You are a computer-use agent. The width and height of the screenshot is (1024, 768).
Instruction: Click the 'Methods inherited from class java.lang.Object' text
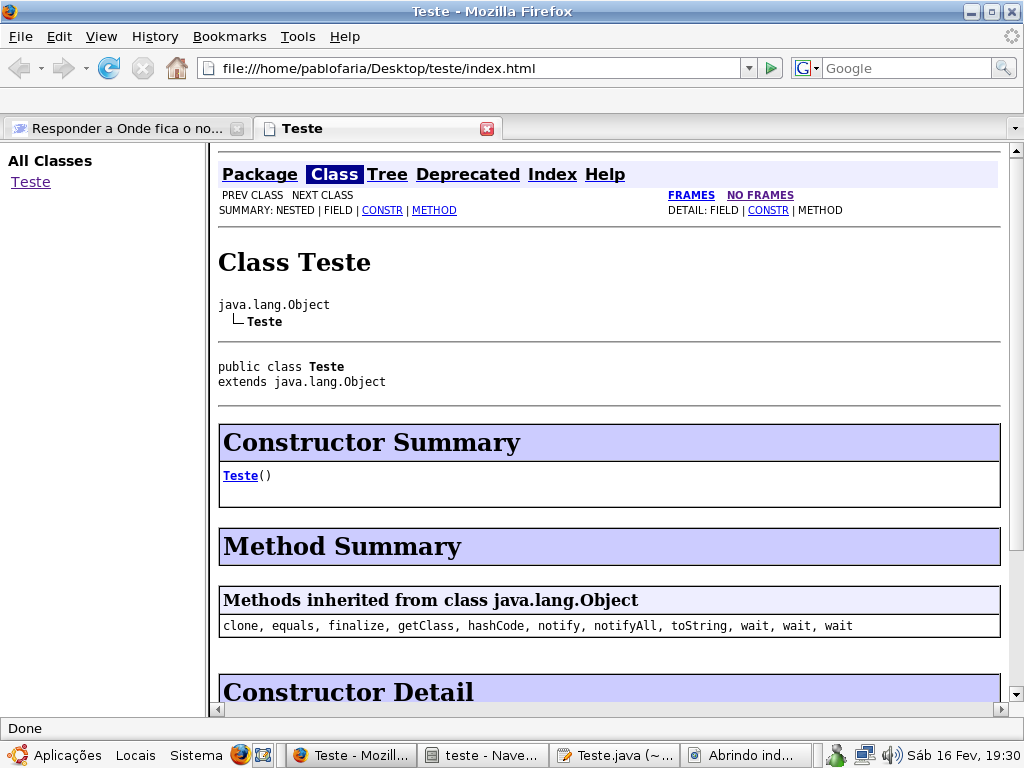430,600
